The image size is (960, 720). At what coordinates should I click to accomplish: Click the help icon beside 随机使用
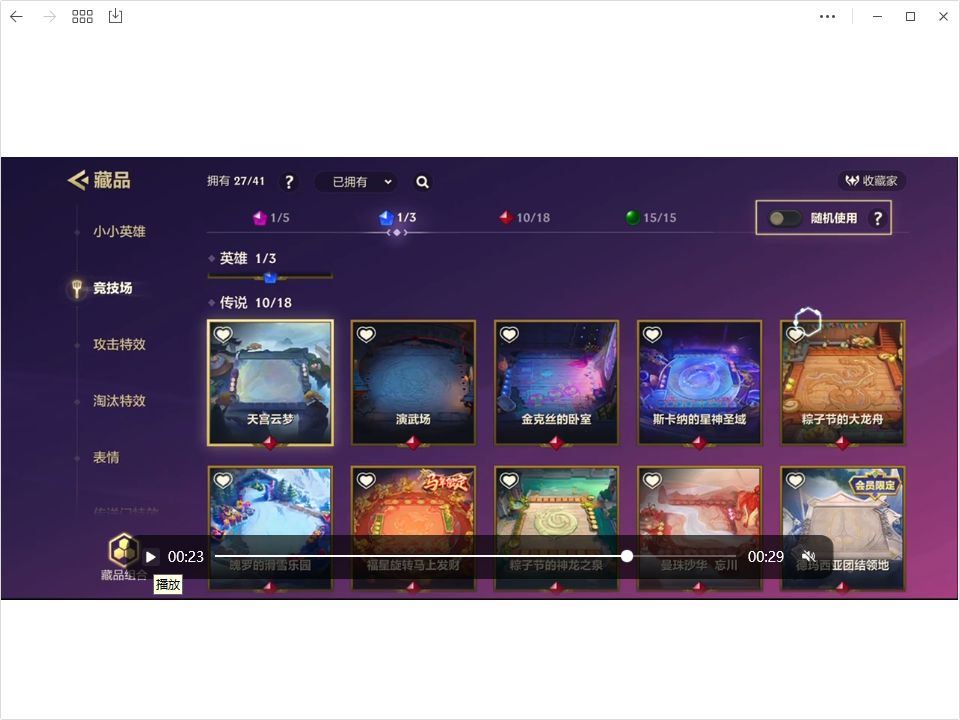pyautogui.click(x=877, y=218)
